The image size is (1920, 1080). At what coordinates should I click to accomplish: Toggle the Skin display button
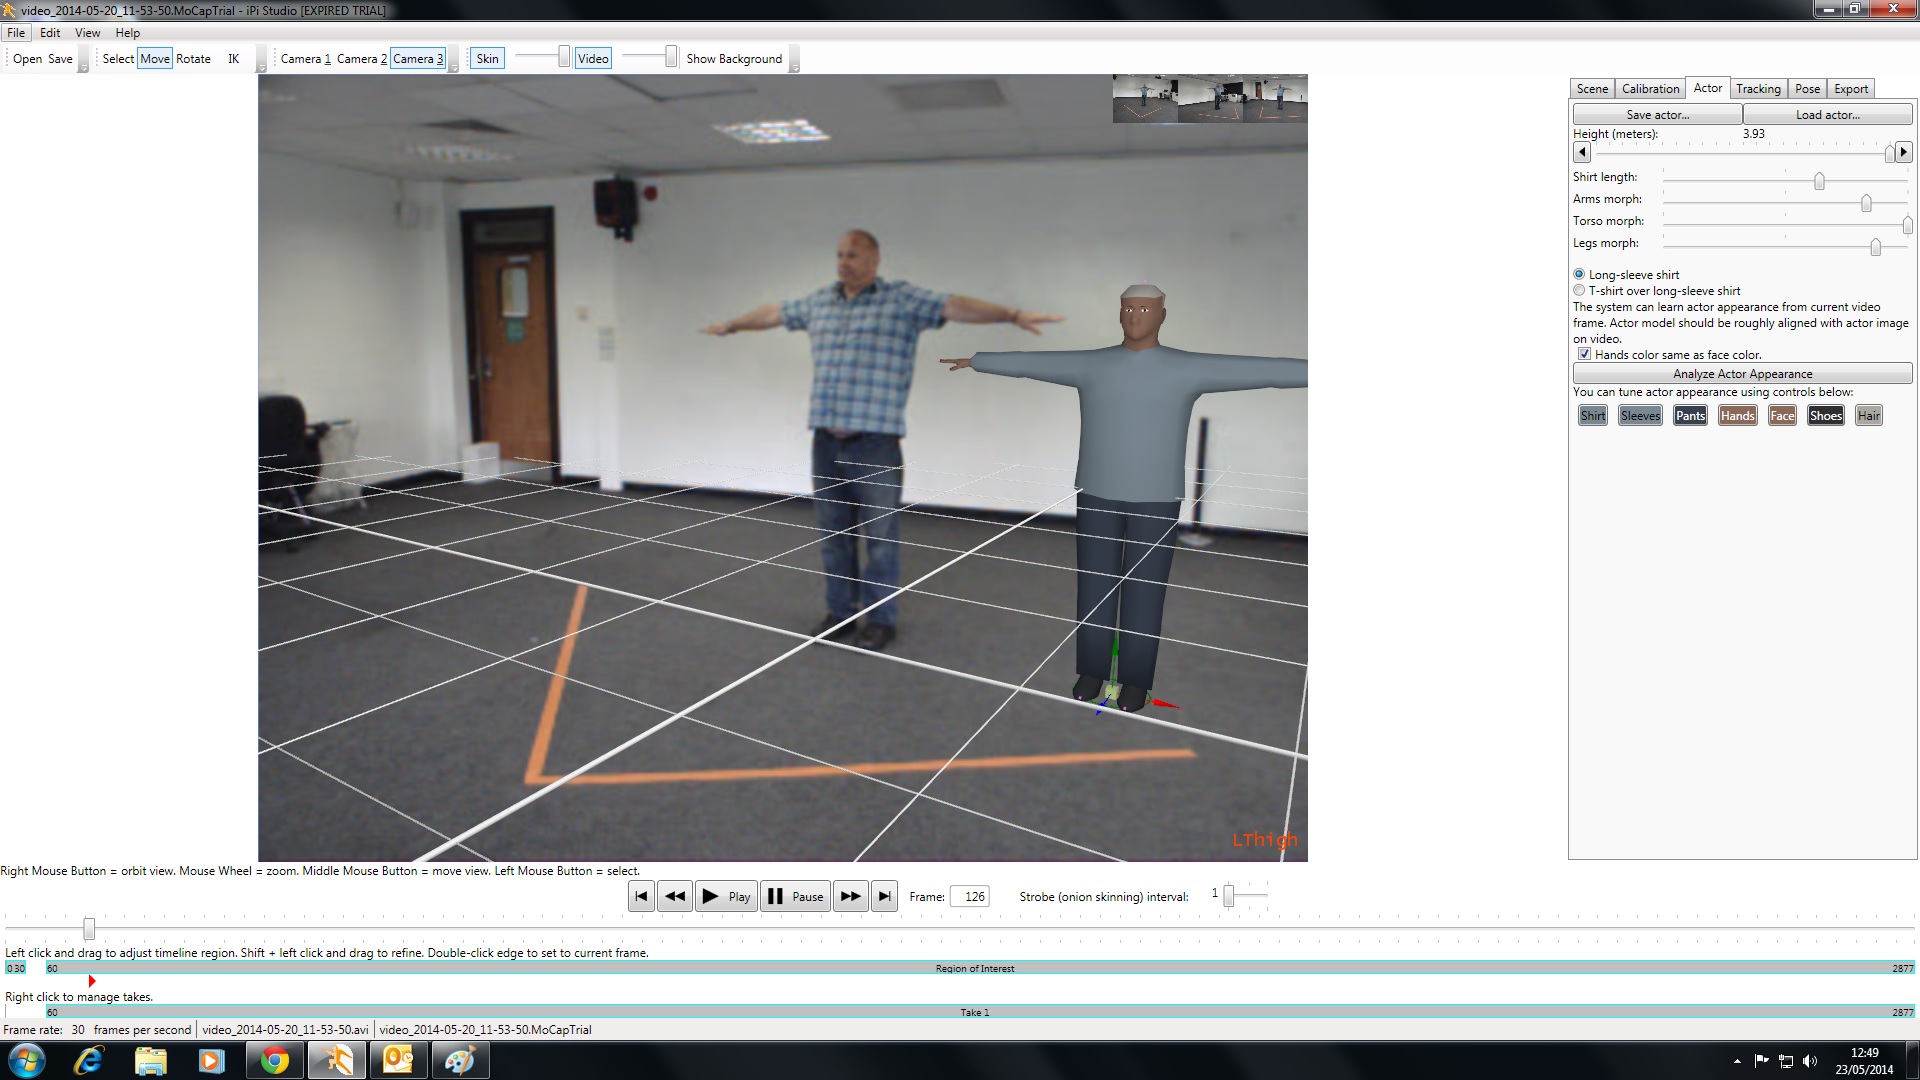487,58
